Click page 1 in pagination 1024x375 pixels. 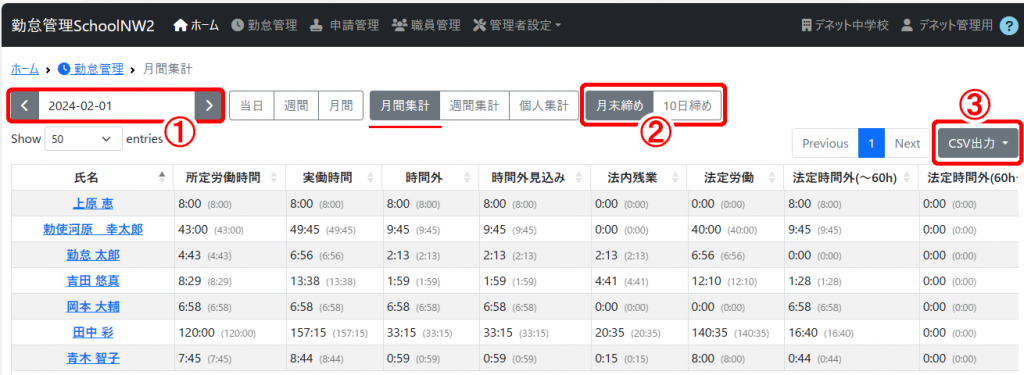(871, 143)
